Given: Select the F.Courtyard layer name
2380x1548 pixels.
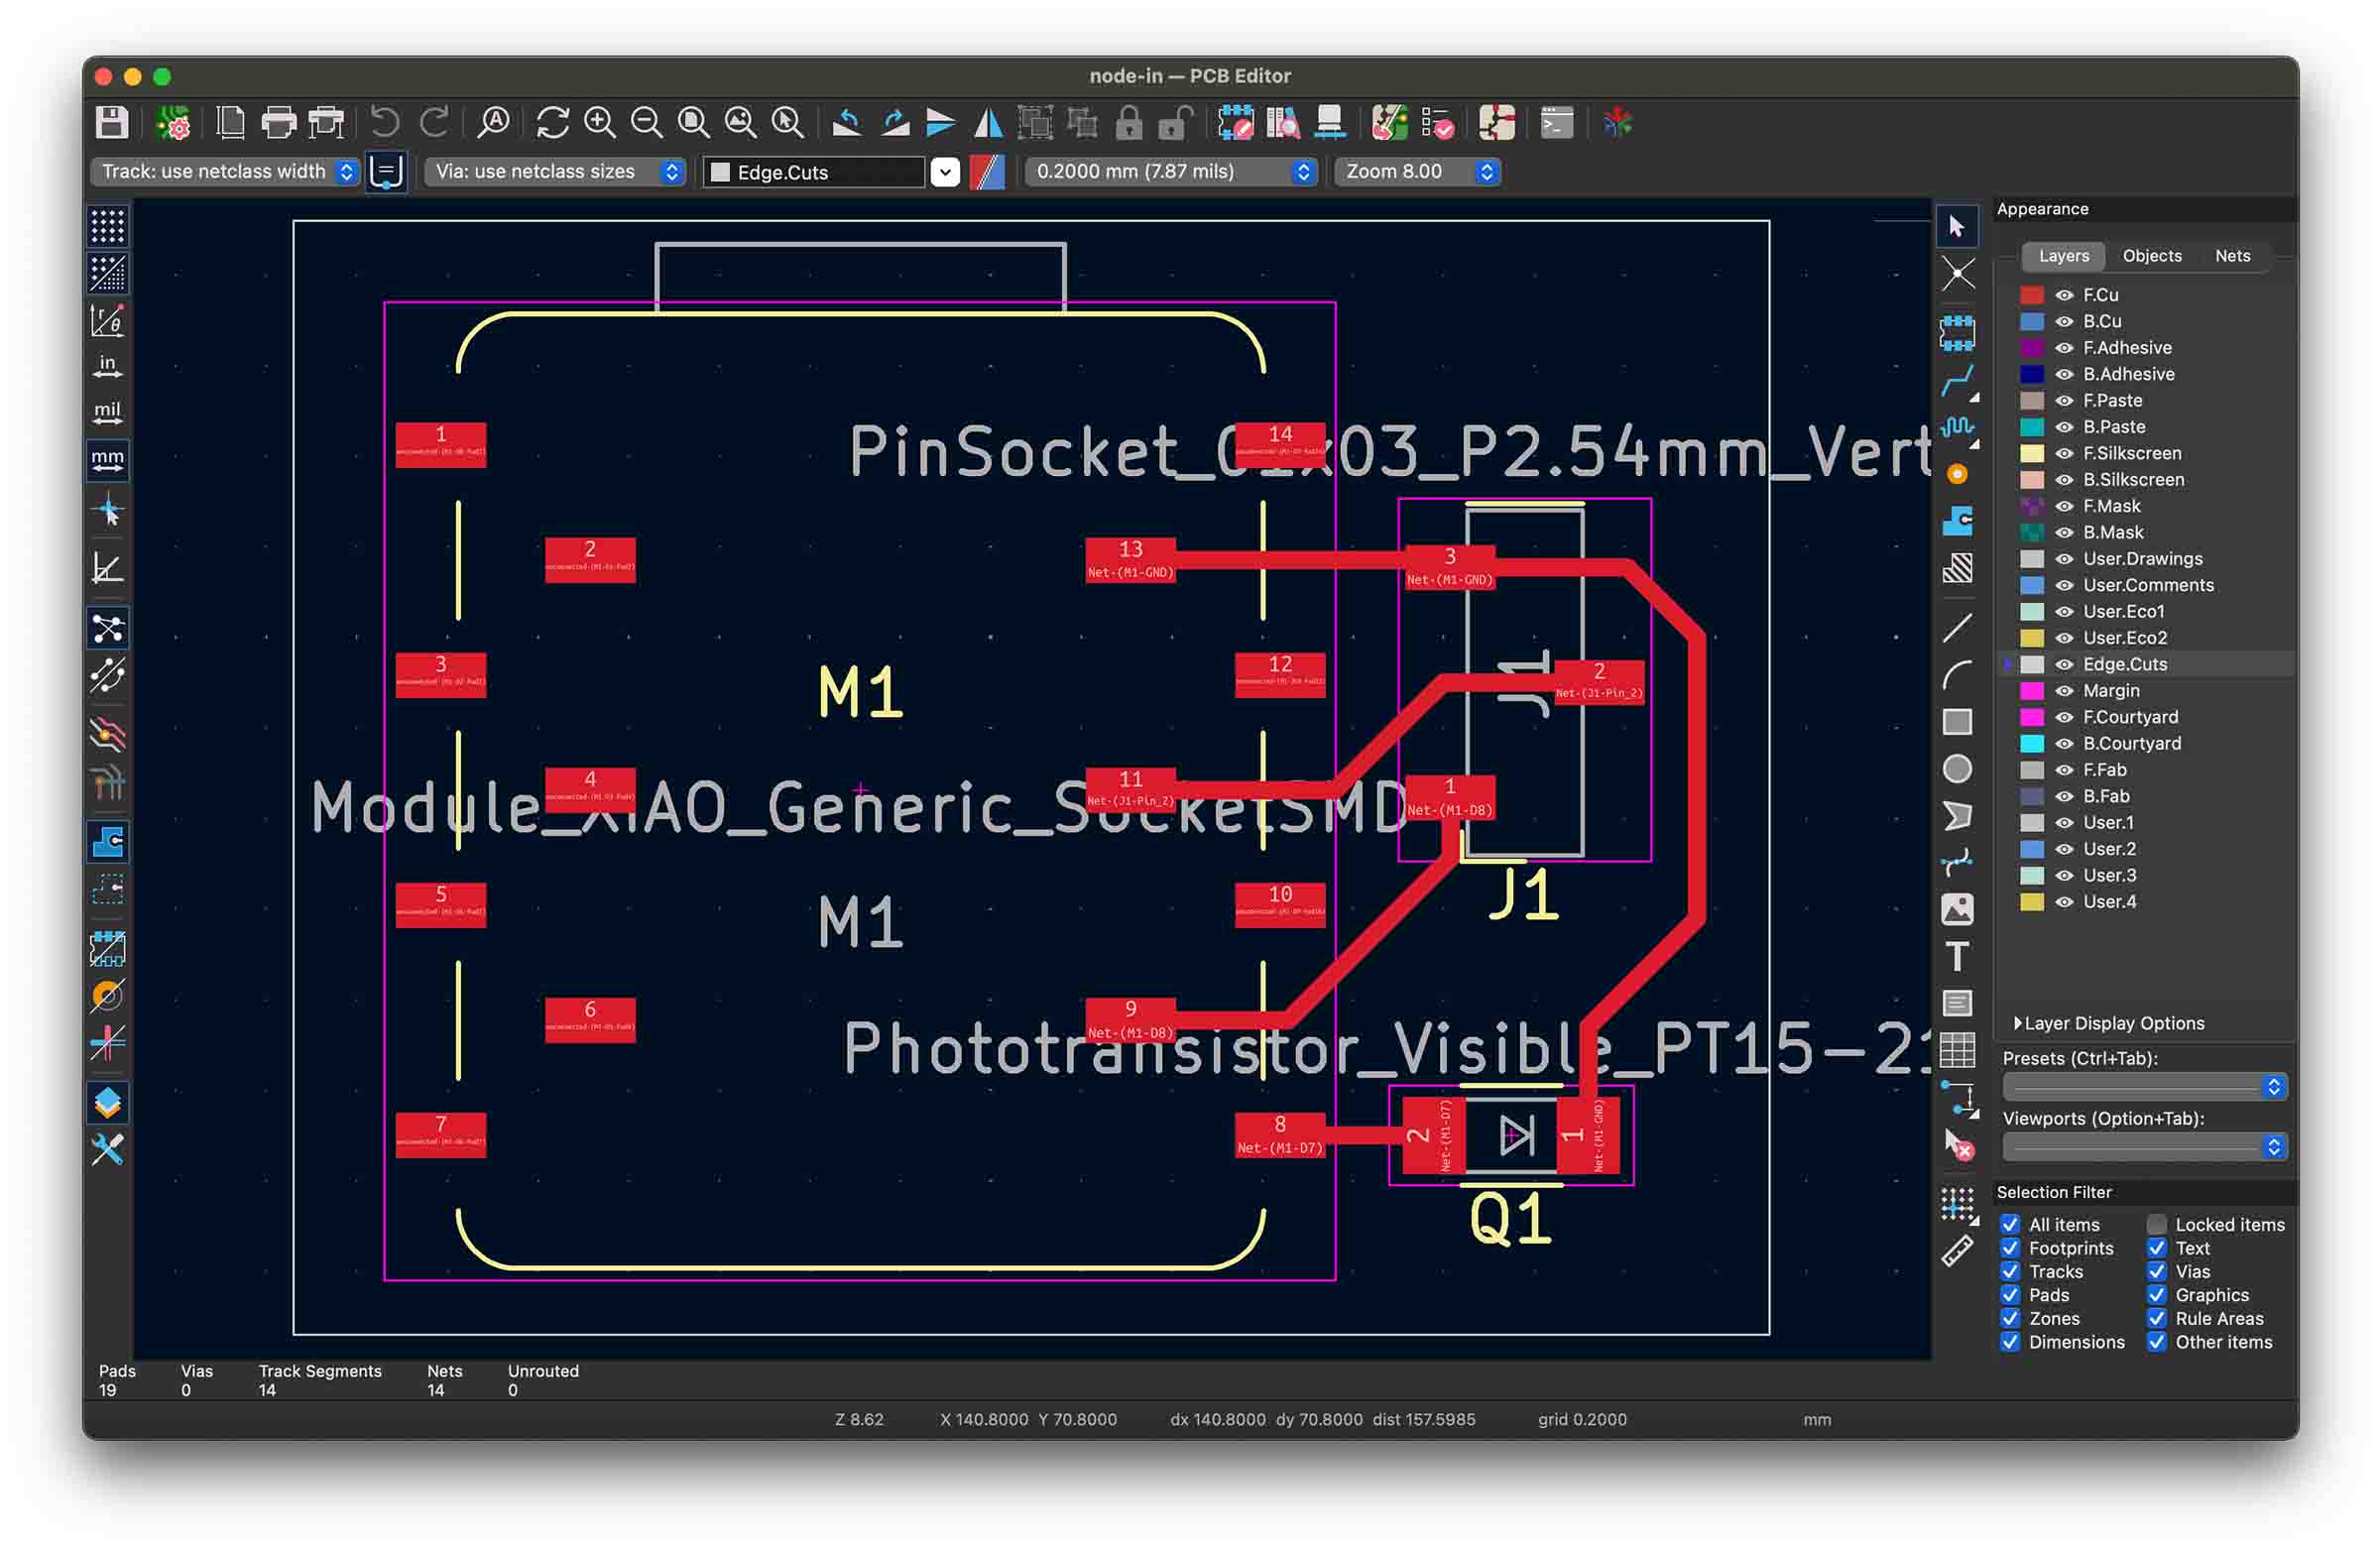Looking at the screenshot, I should point(2130,717).
